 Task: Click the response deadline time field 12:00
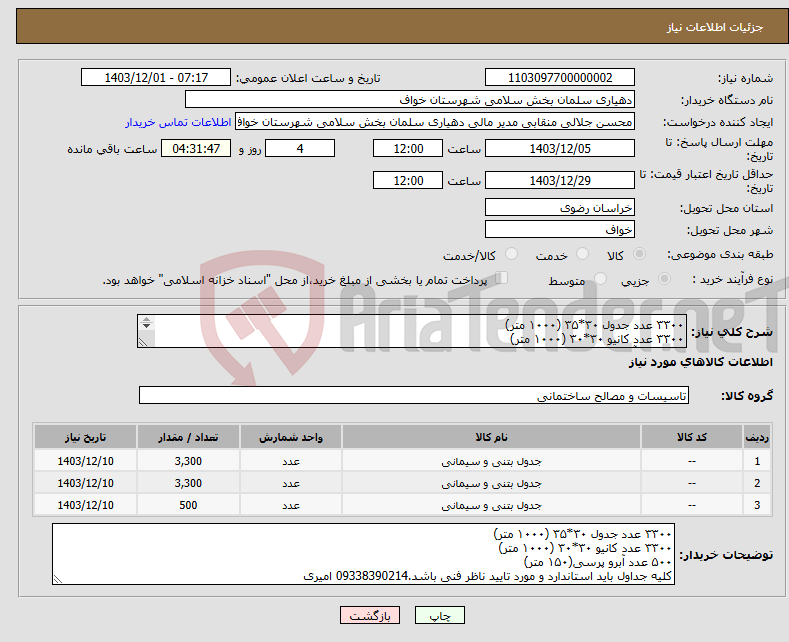point(408,148)
